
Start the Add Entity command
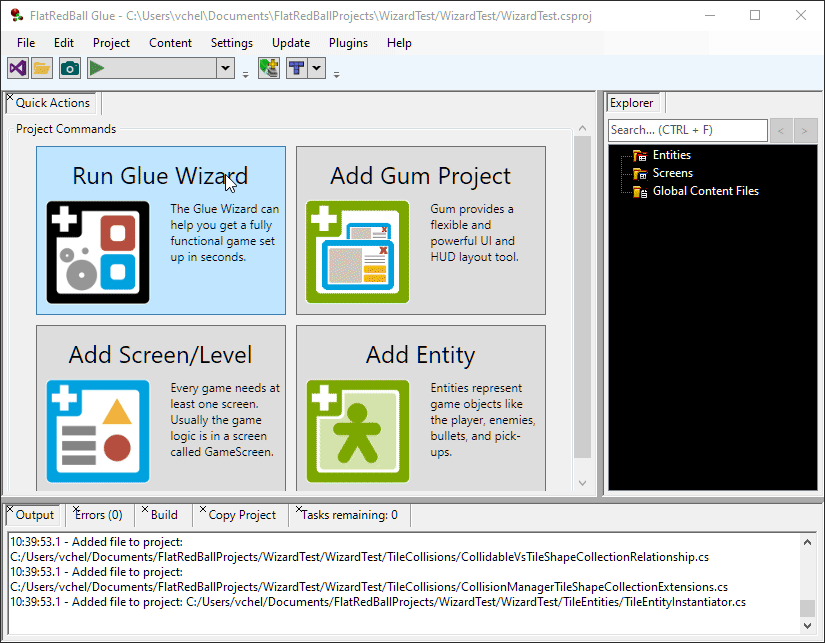pos(421,408)
